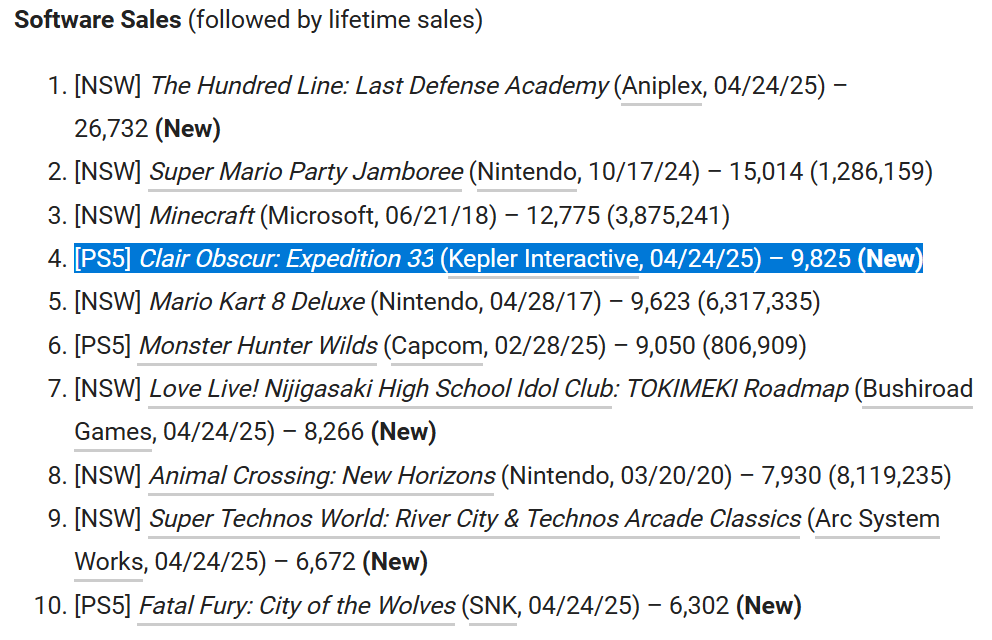
Task: Click the Bushiroad publisher link
Action: click(917, 388)
